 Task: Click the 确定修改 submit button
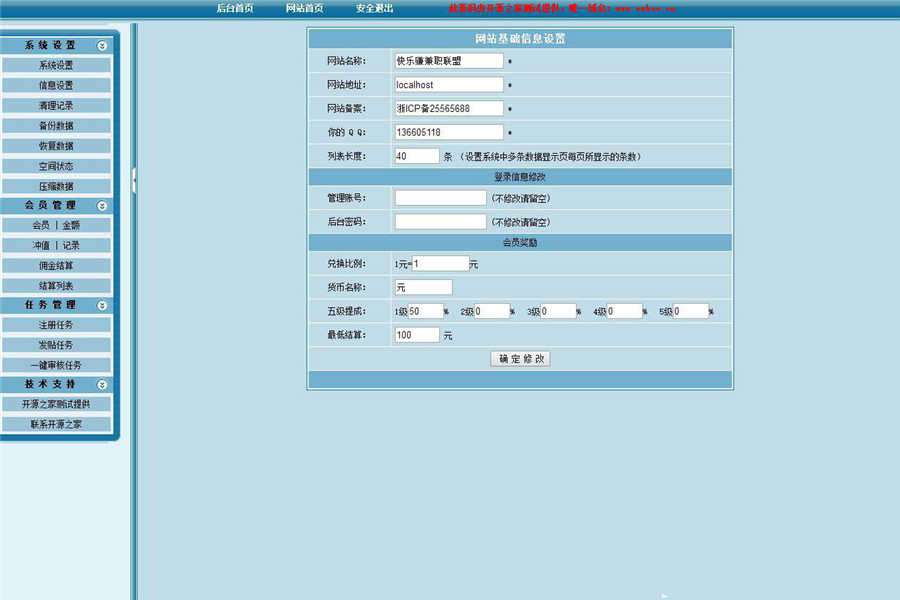click(x=521, y=359)
